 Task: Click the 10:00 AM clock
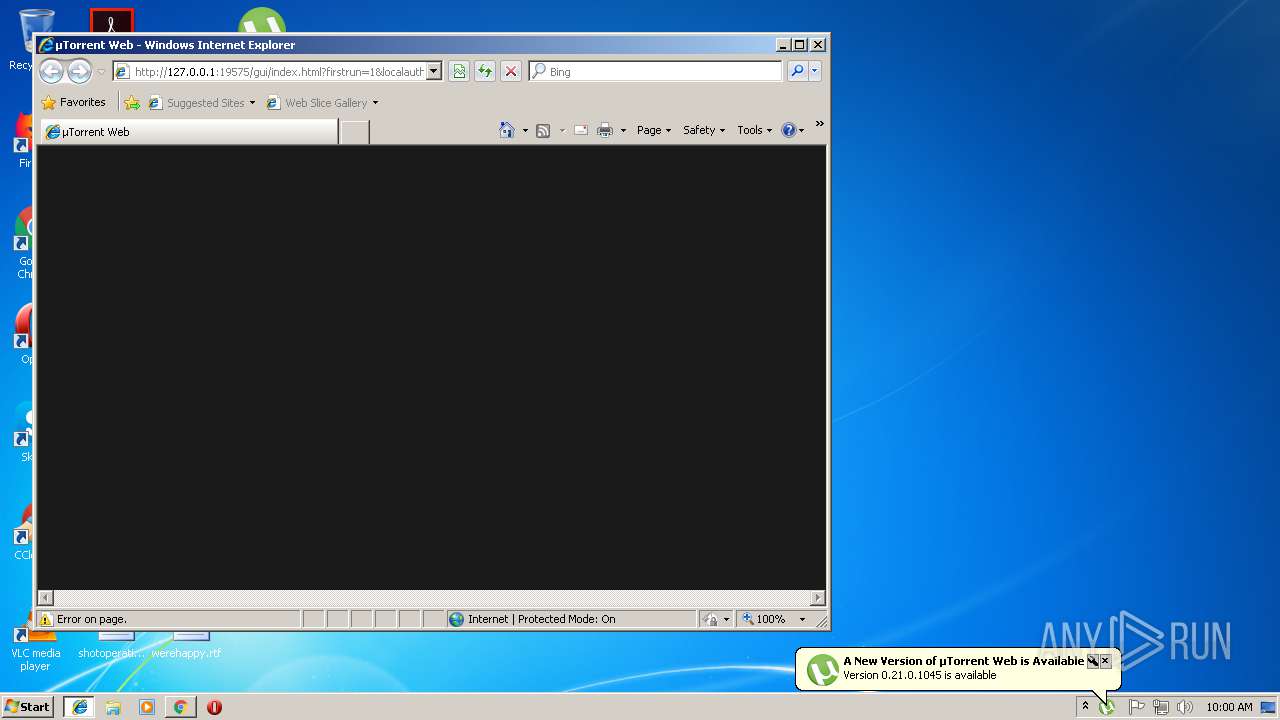(x=1229, y=707)
